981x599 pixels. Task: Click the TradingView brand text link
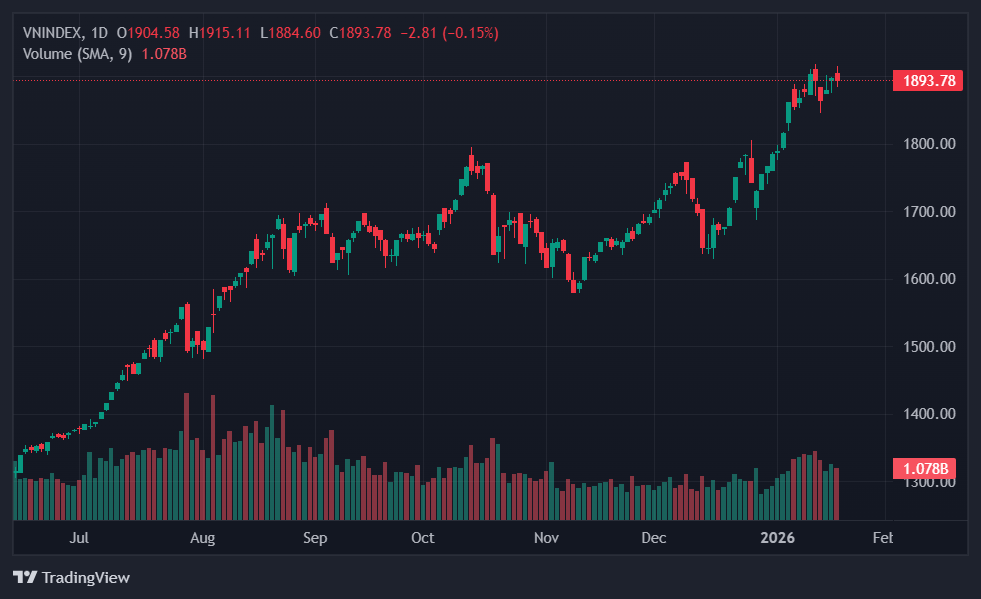click(x=85, y=578)
